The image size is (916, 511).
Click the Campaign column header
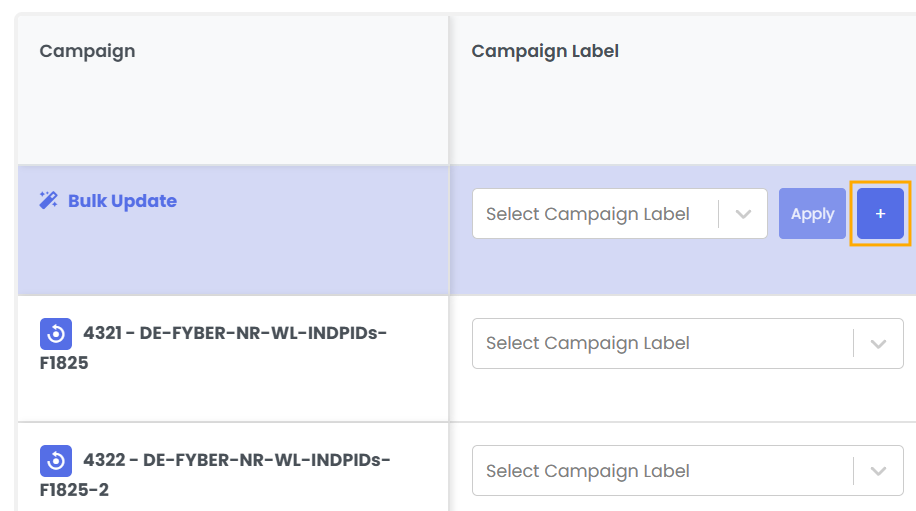coord(87,51)
